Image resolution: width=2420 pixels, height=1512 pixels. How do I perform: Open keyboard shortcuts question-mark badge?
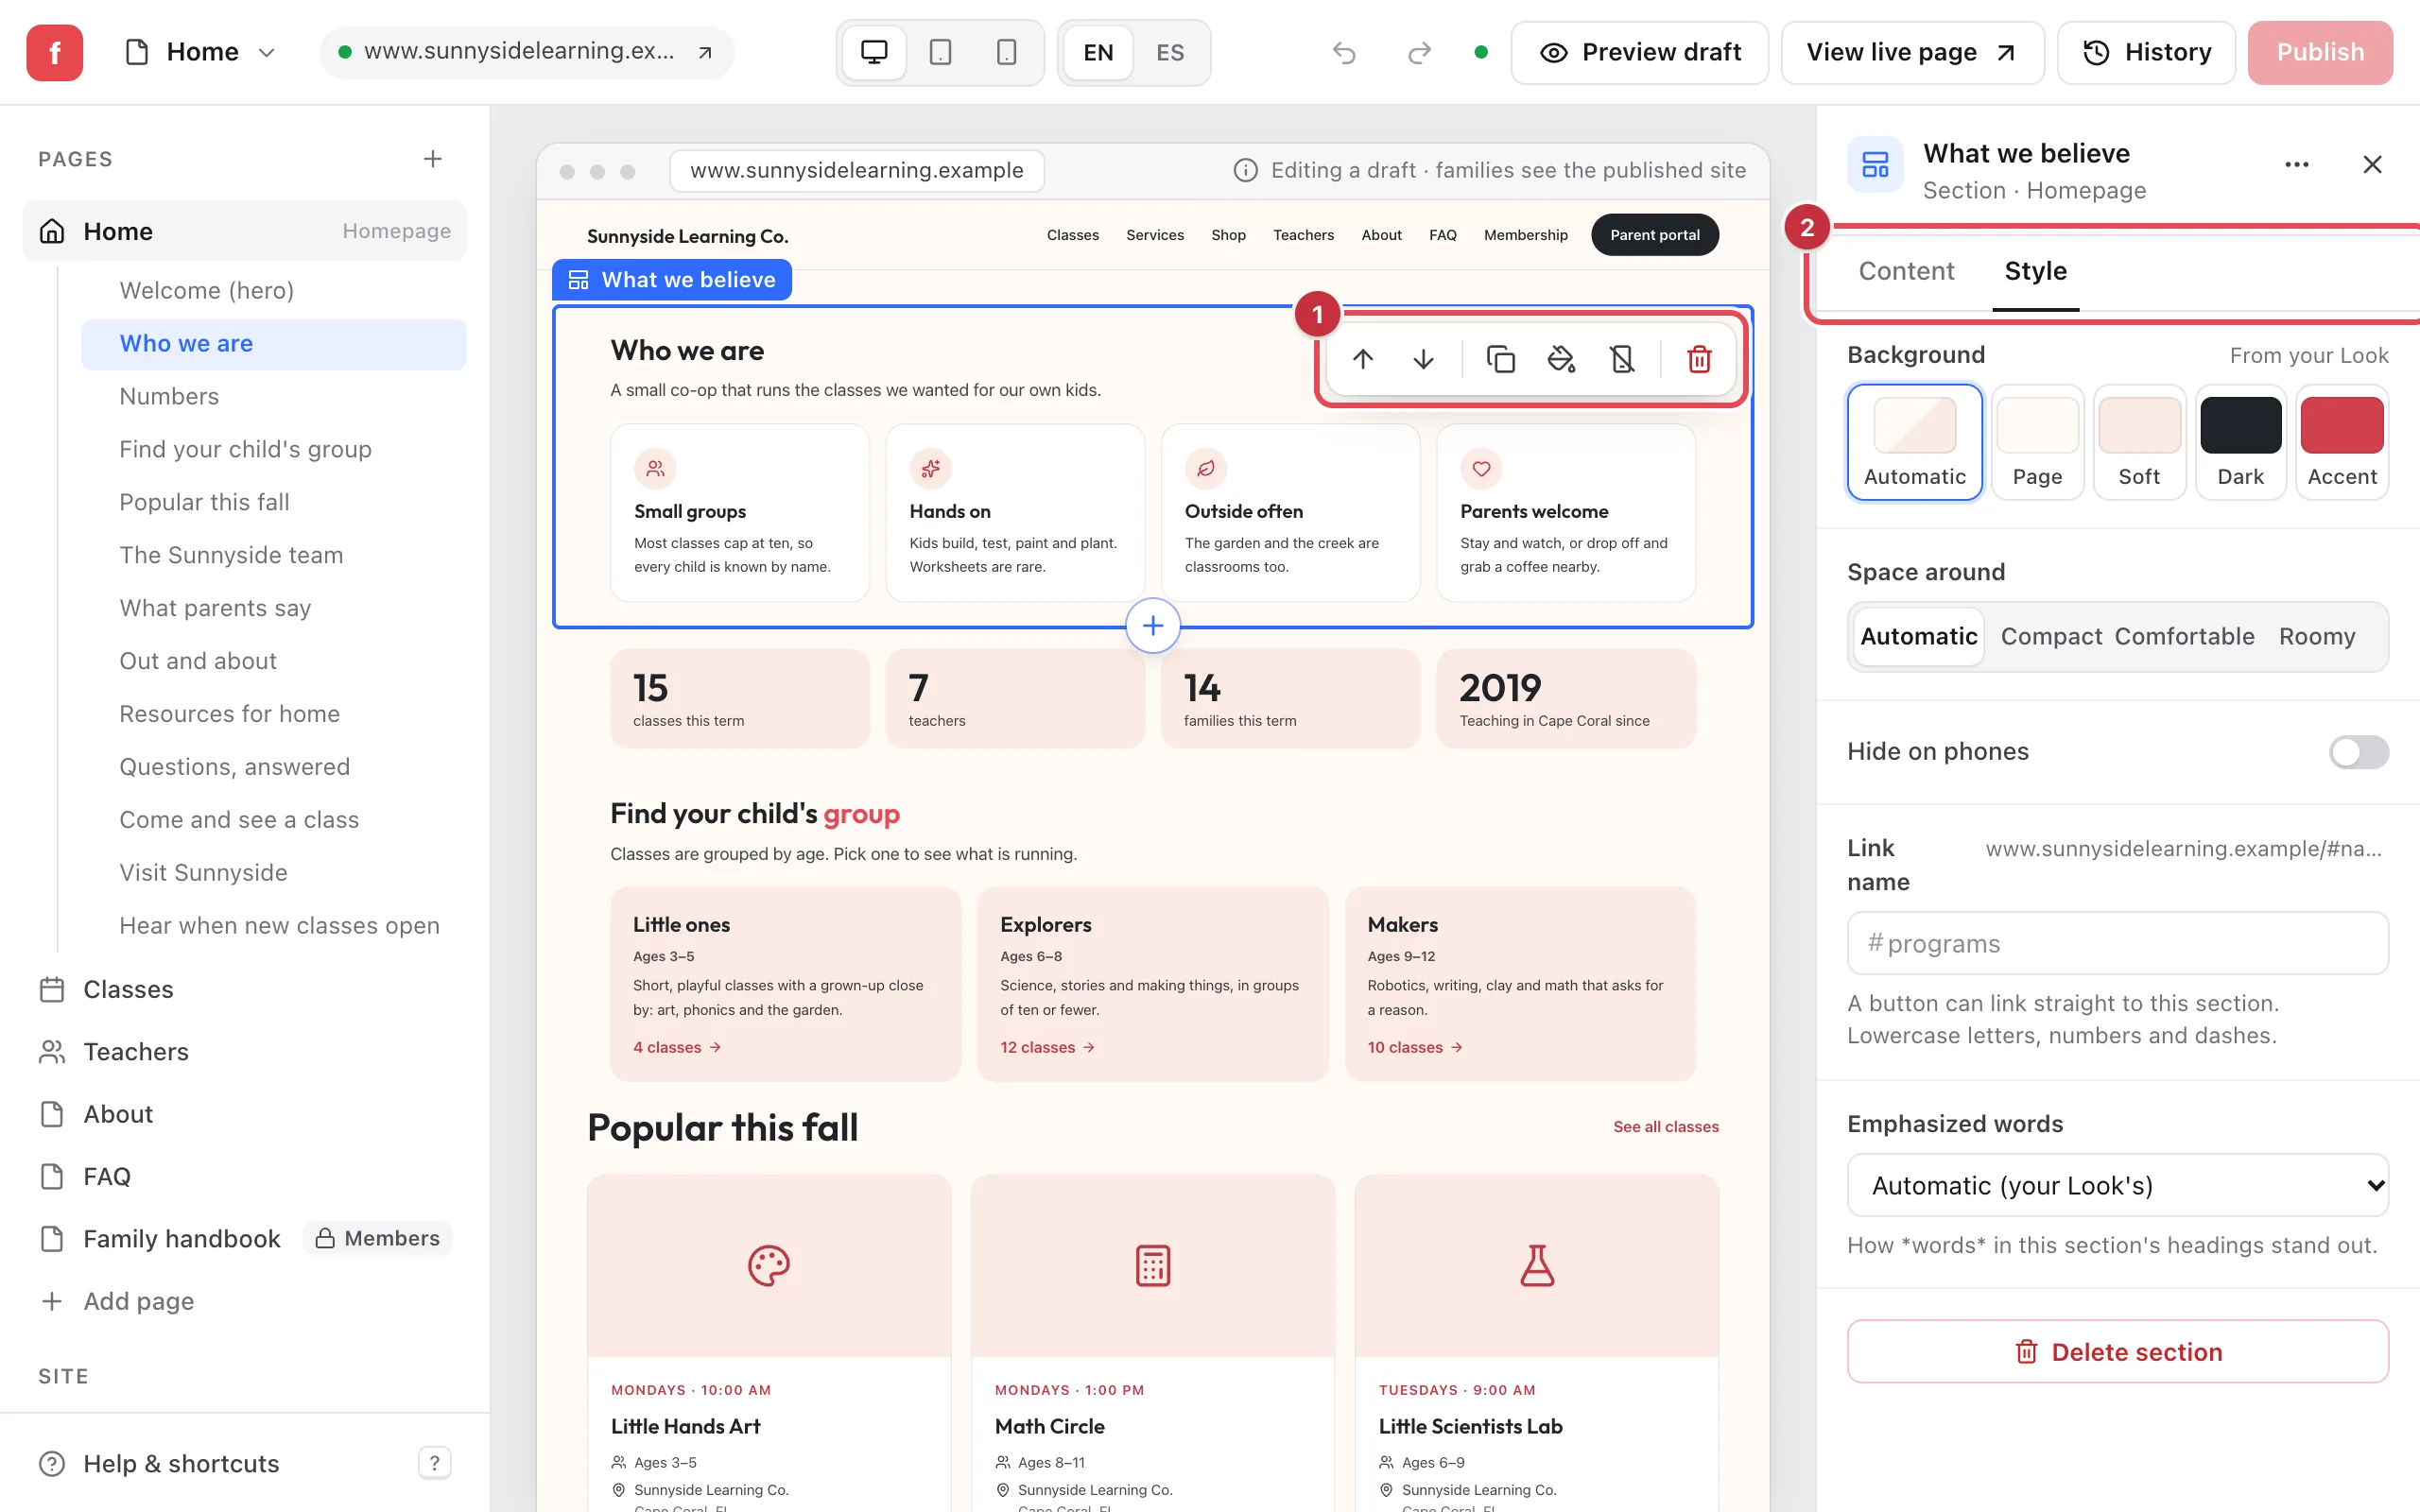434,1463
